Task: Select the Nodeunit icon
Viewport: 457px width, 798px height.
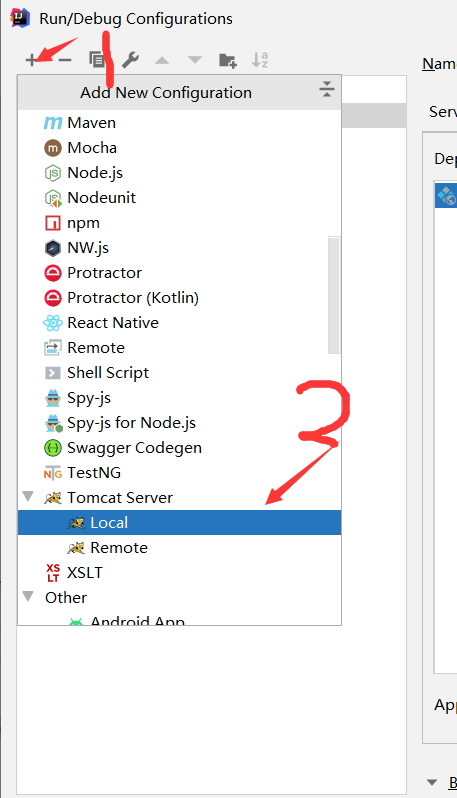Action: point(52,198)
